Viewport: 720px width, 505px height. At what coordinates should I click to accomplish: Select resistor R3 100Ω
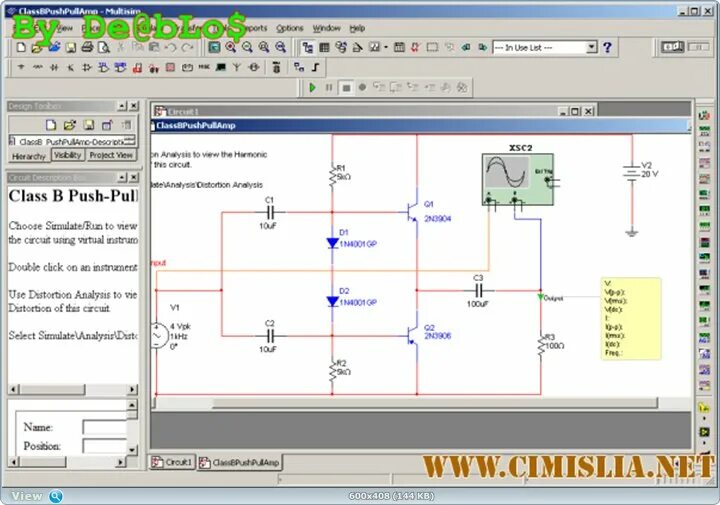[541, 345]
